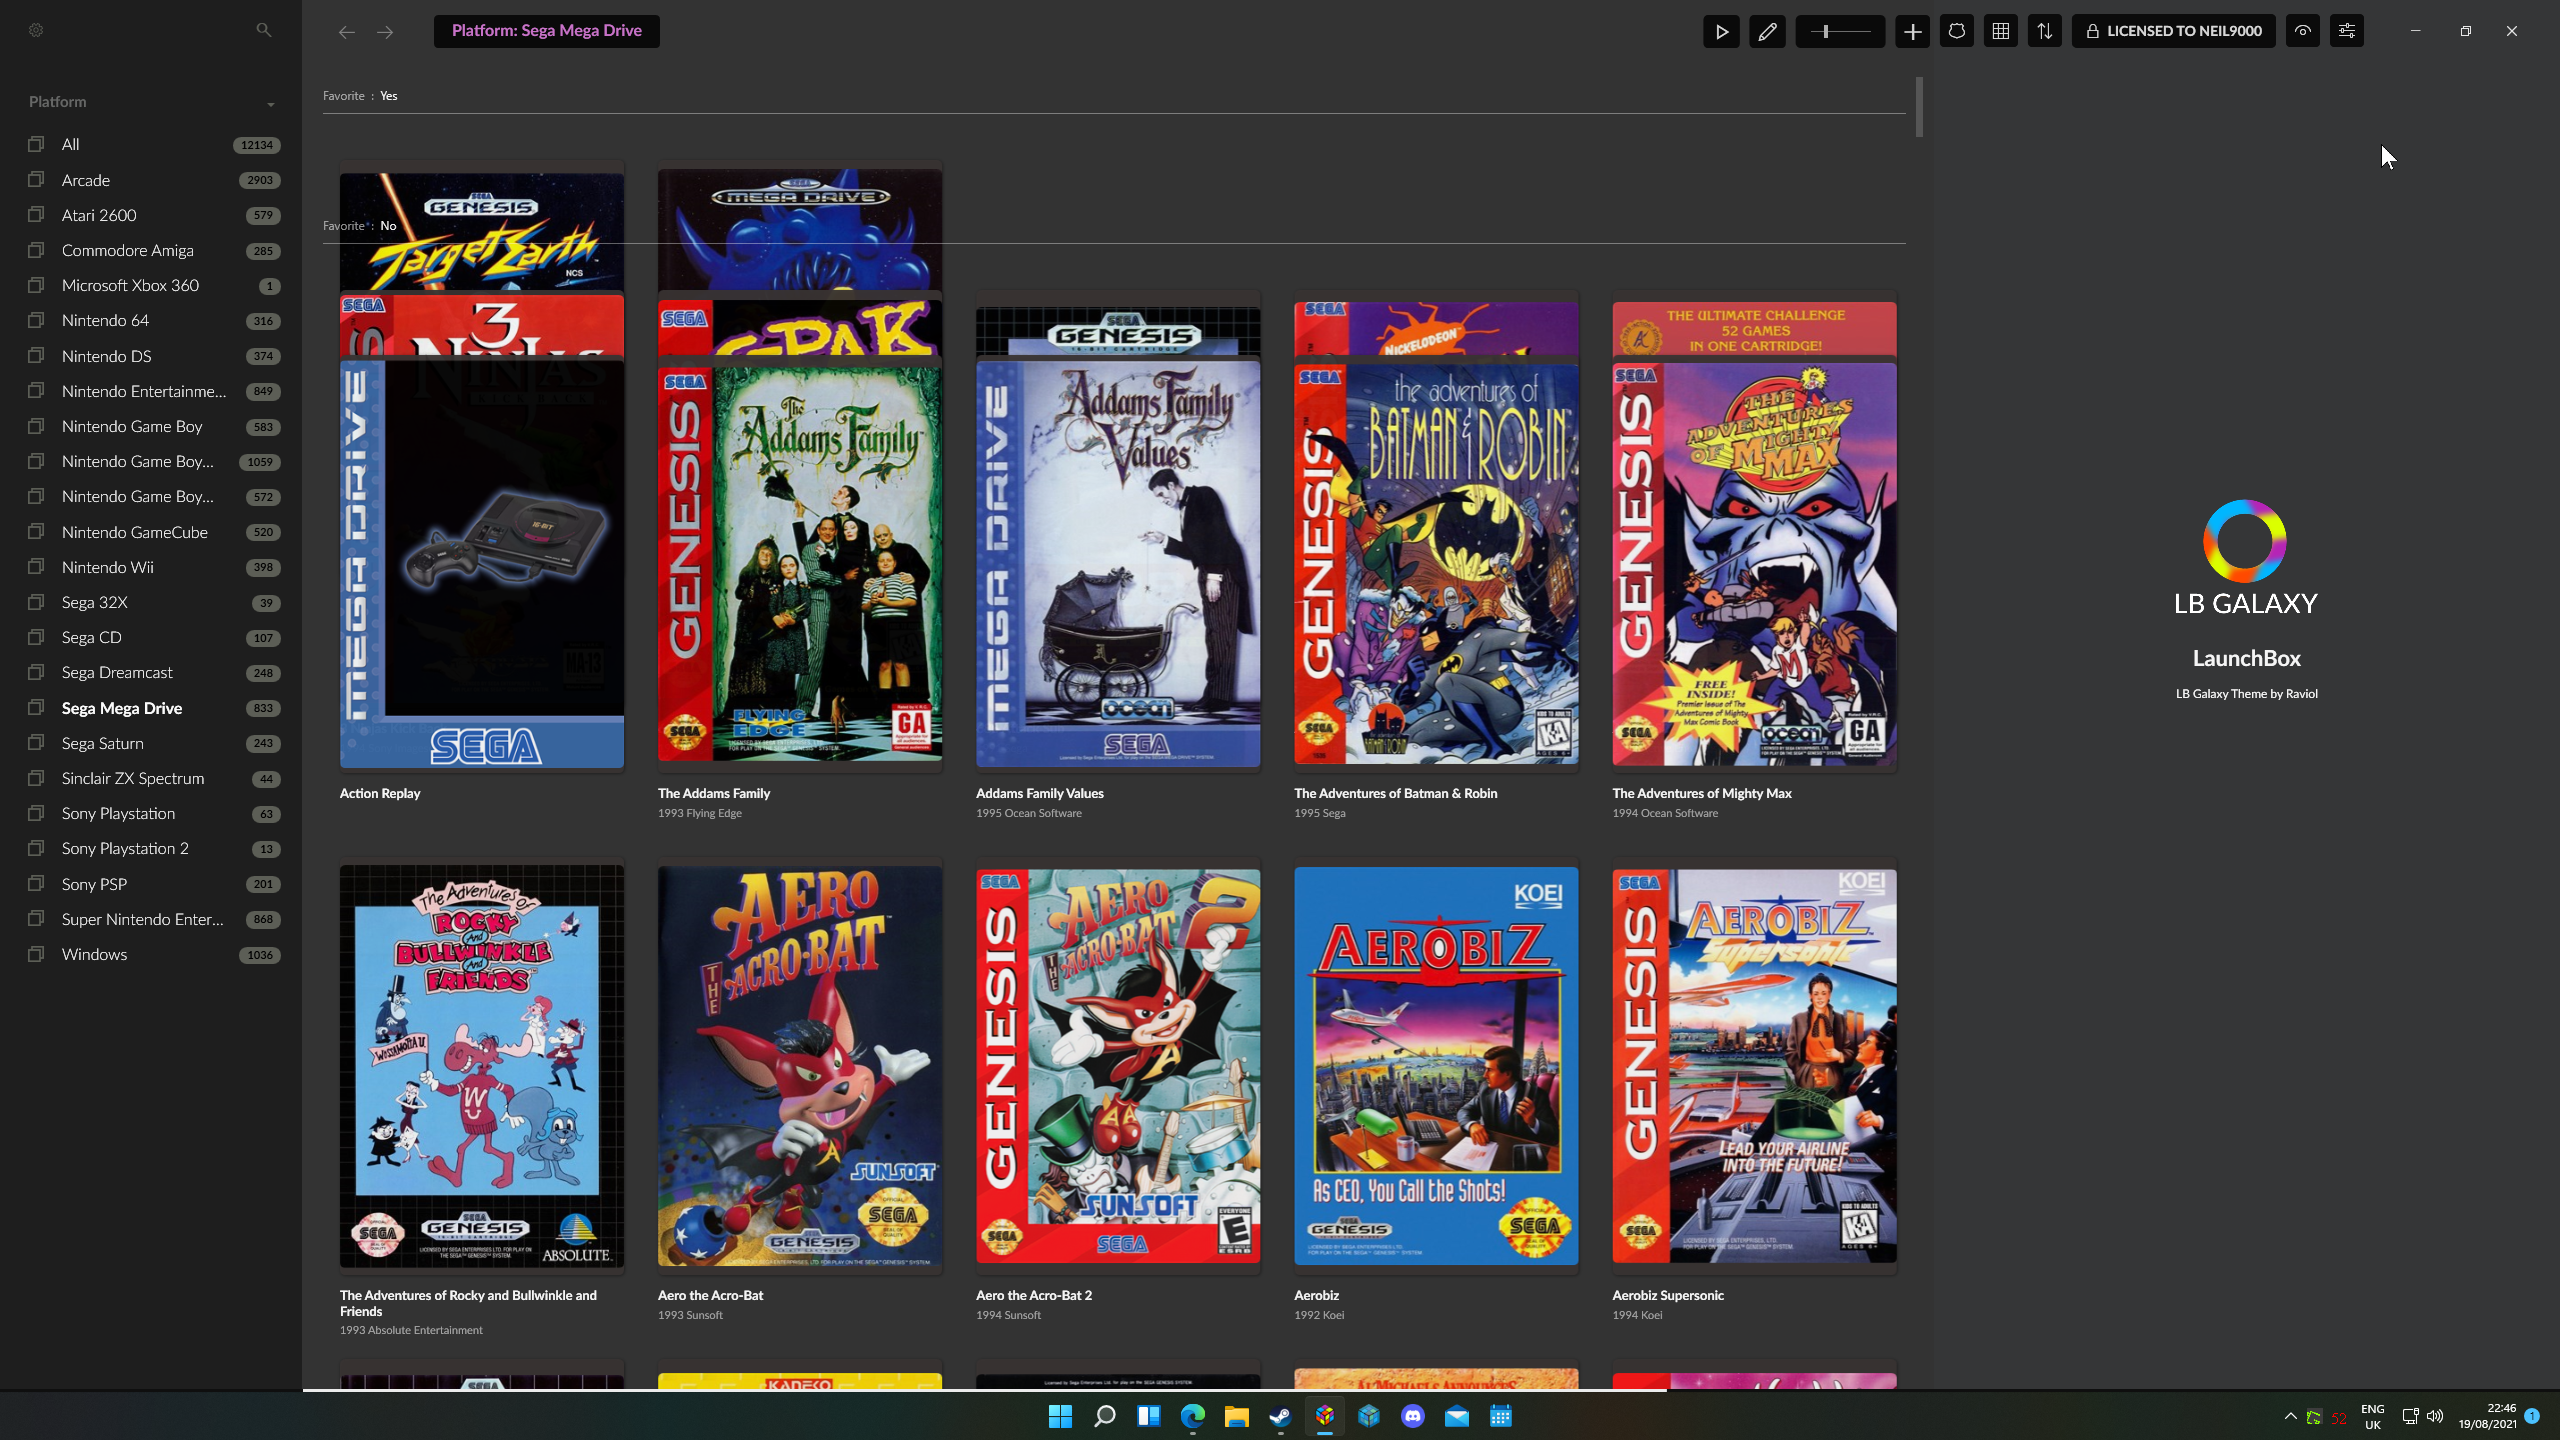
Task: Open Discord from the taskbar
Action: coord(1412,1416)
